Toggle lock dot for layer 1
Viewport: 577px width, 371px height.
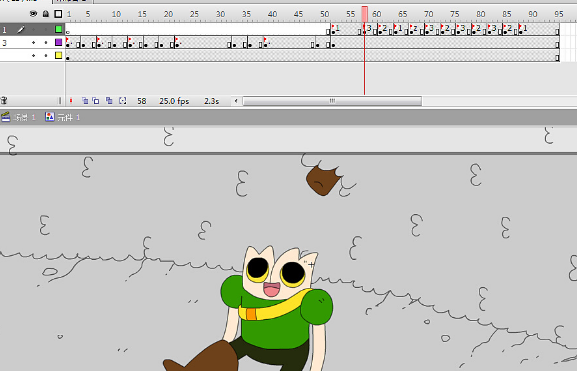(x=46, y=29)
